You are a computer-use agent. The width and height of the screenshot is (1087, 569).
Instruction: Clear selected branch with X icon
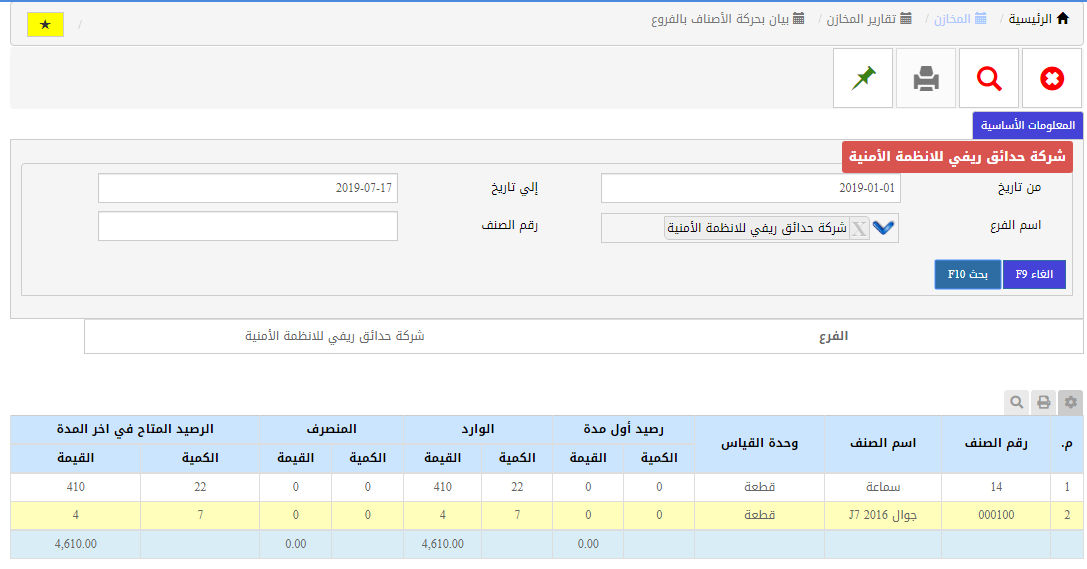[859, 228]
